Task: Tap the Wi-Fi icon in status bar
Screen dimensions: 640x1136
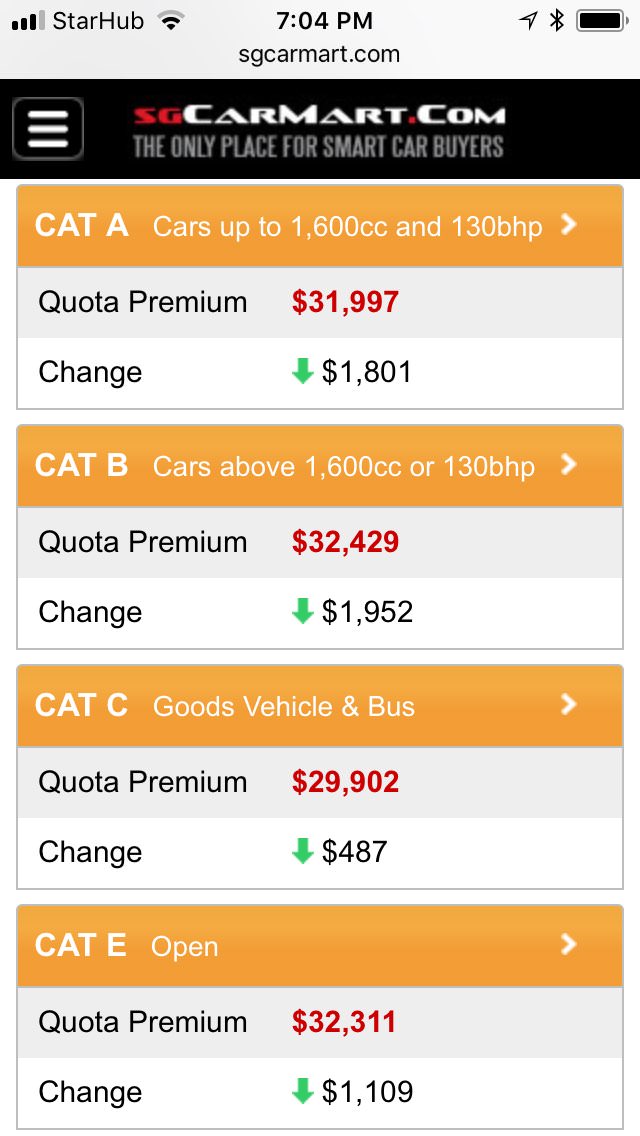Action: pyautogui.click(x=171, y=21)
